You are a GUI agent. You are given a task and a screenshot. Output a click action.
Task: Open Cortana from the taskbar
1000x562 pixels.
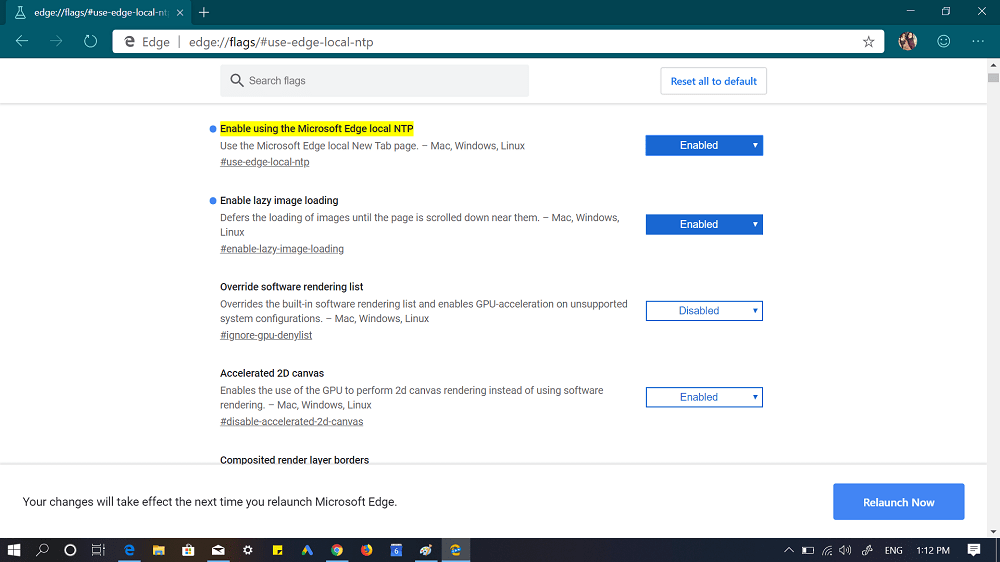click(70, 550)
